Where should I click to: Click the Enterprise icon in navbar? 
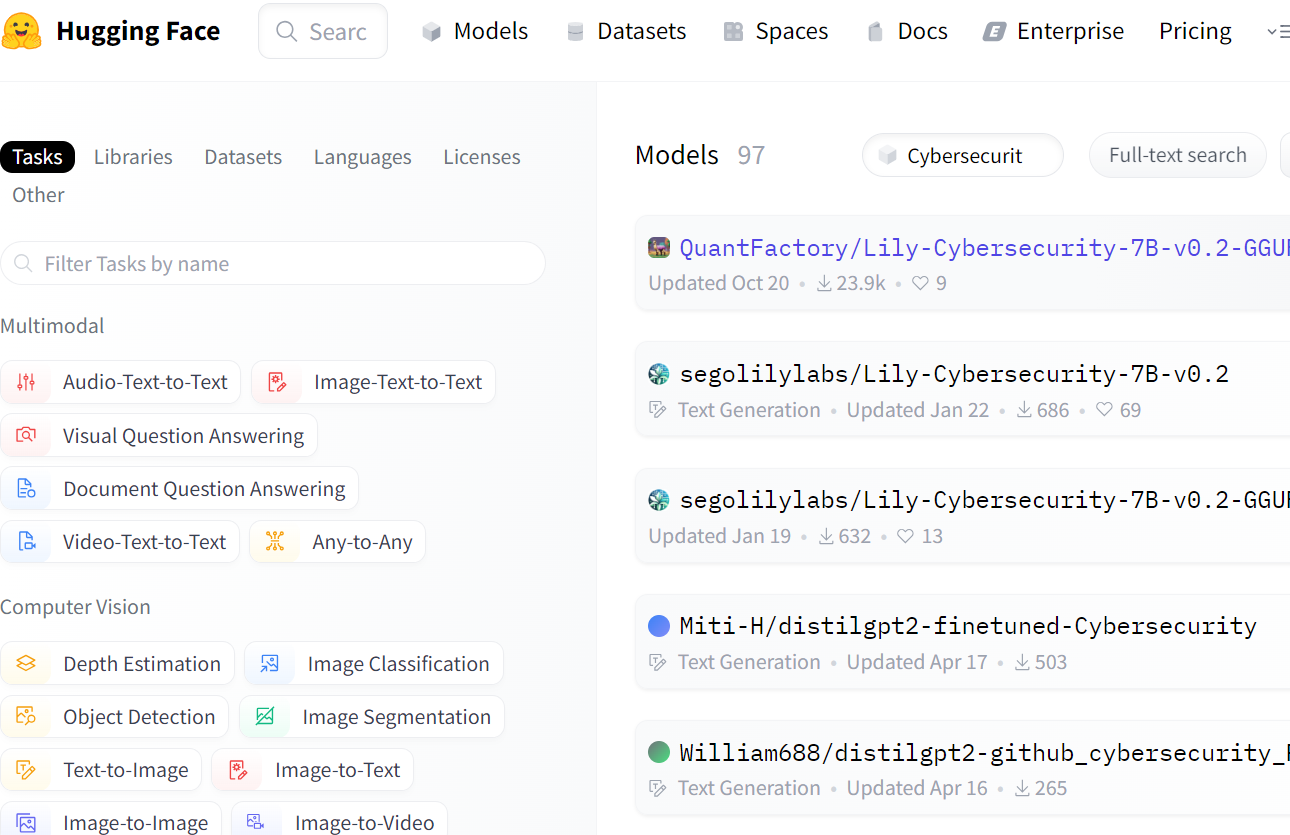994,32
